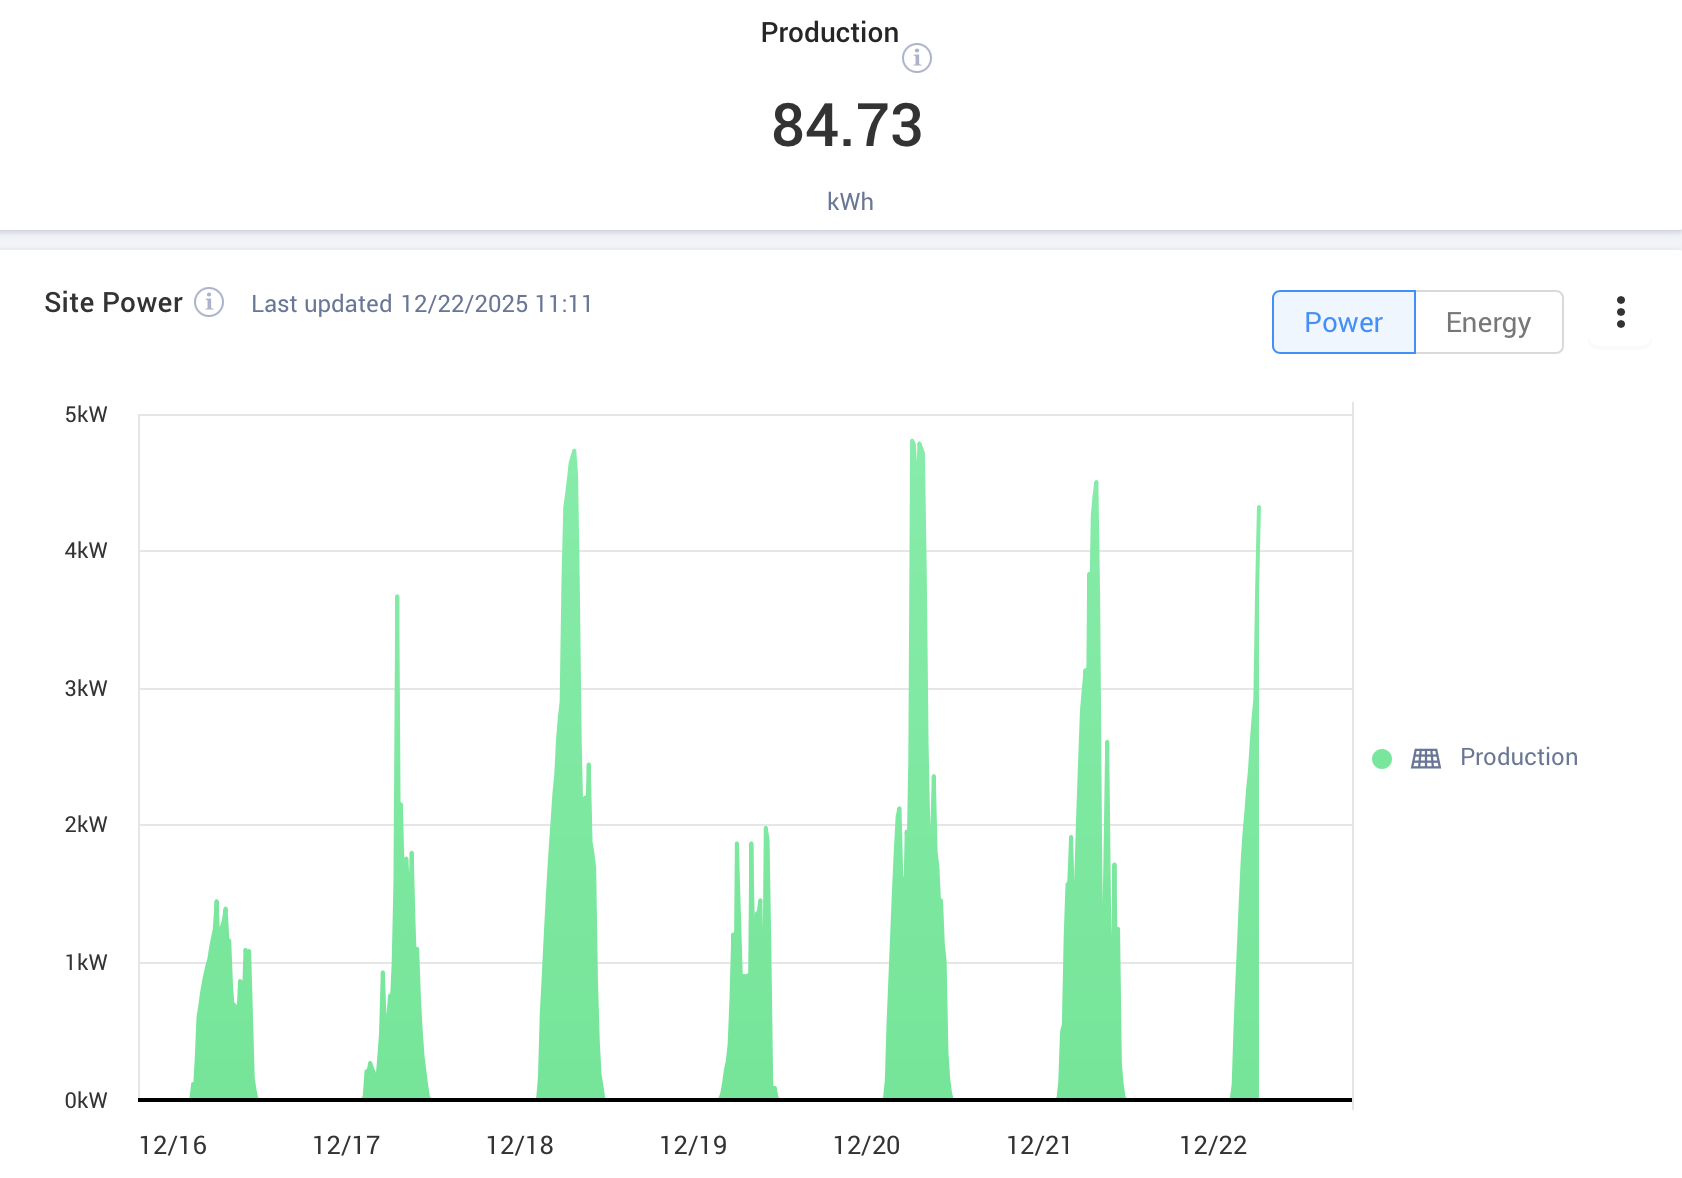Click the 12/22 x-axis date label
Viewport: 1682px width, 1178px height.
[1213, 1146]
